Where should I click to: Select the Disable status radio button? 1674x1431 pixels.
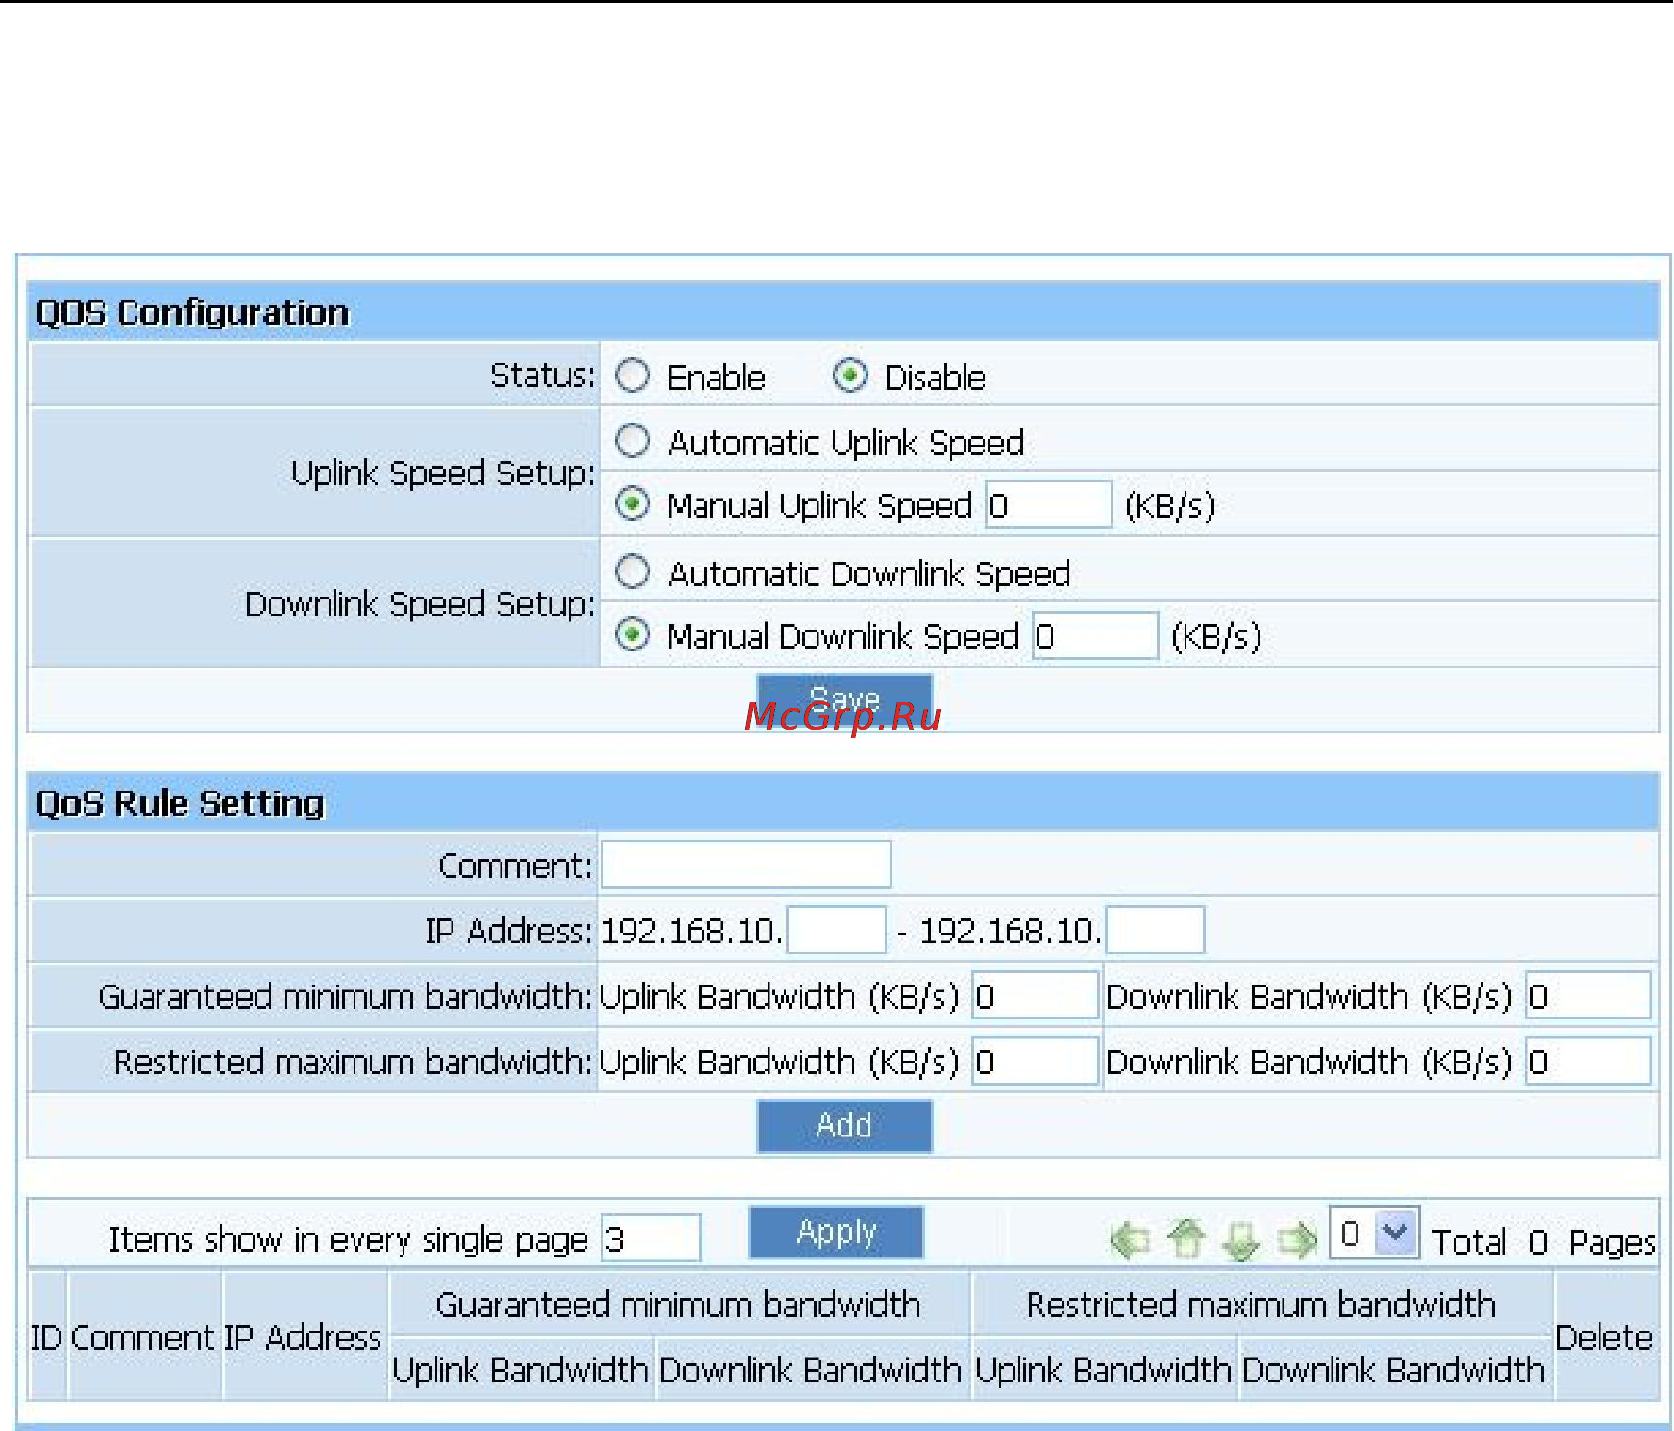850,376
